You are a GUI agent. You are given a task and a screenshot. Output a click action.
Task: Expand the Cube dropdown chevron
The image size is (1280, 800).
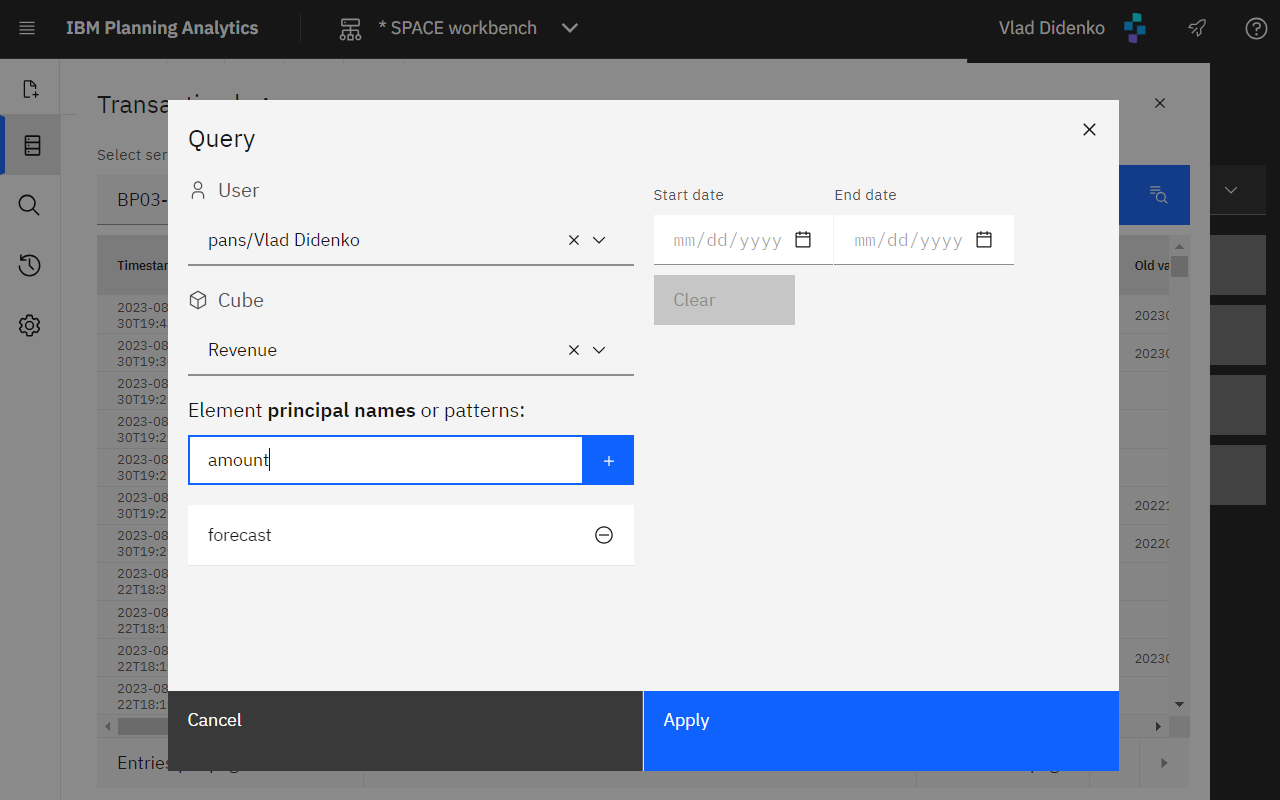(599, 350)
